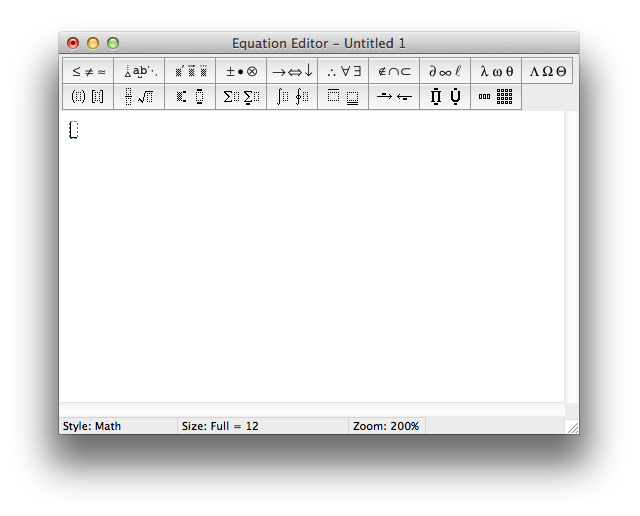Viewport: 640px width, 516px height.
Task: Click the vertical scrollbar track
Action: click(x=571, y=256)
